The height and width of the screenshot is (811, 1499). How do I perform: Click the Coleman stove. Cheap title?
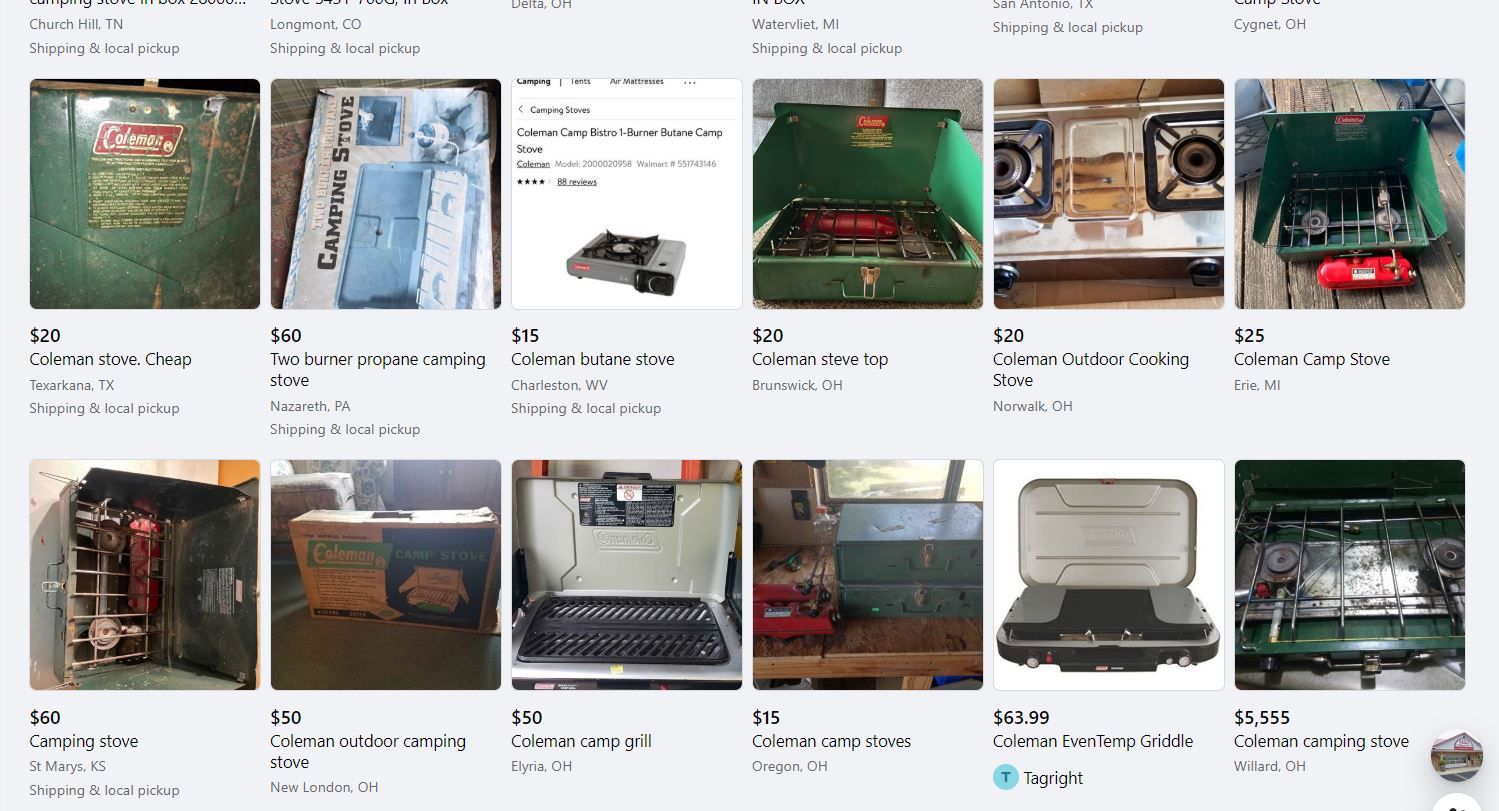[x=110, y=359]
